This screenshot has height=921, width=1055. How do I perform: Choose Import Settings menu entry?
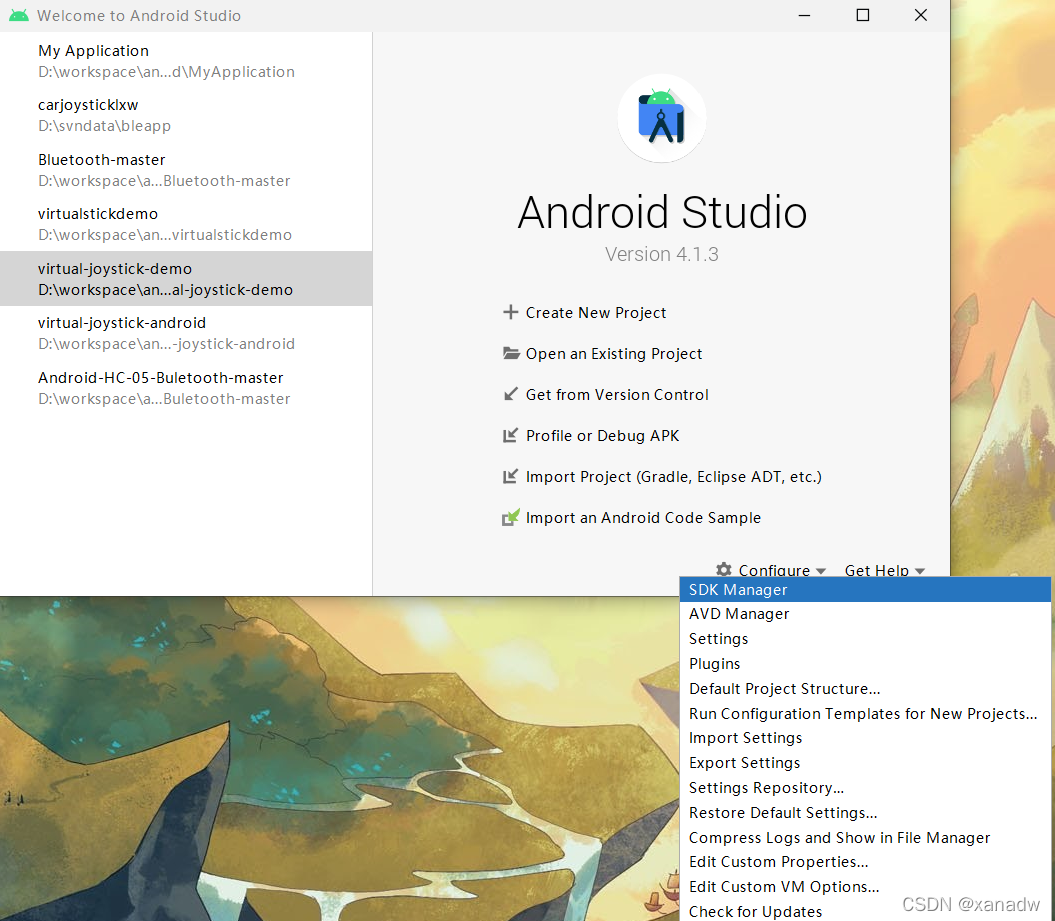[x=865, y=738]
